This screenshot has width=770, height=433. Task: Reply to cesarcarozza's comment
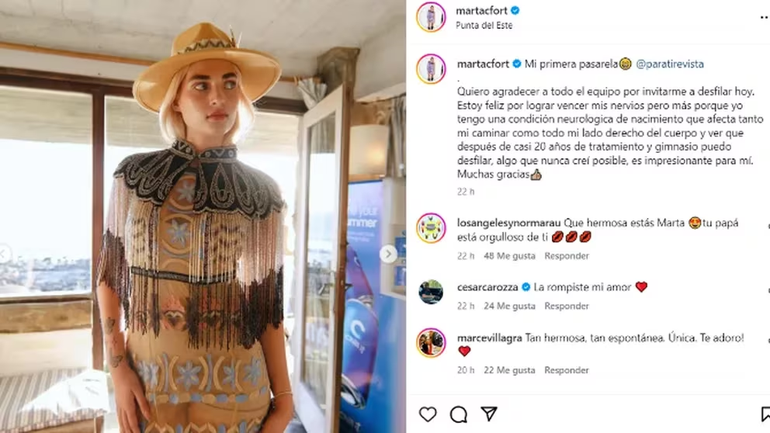[566, 306]
